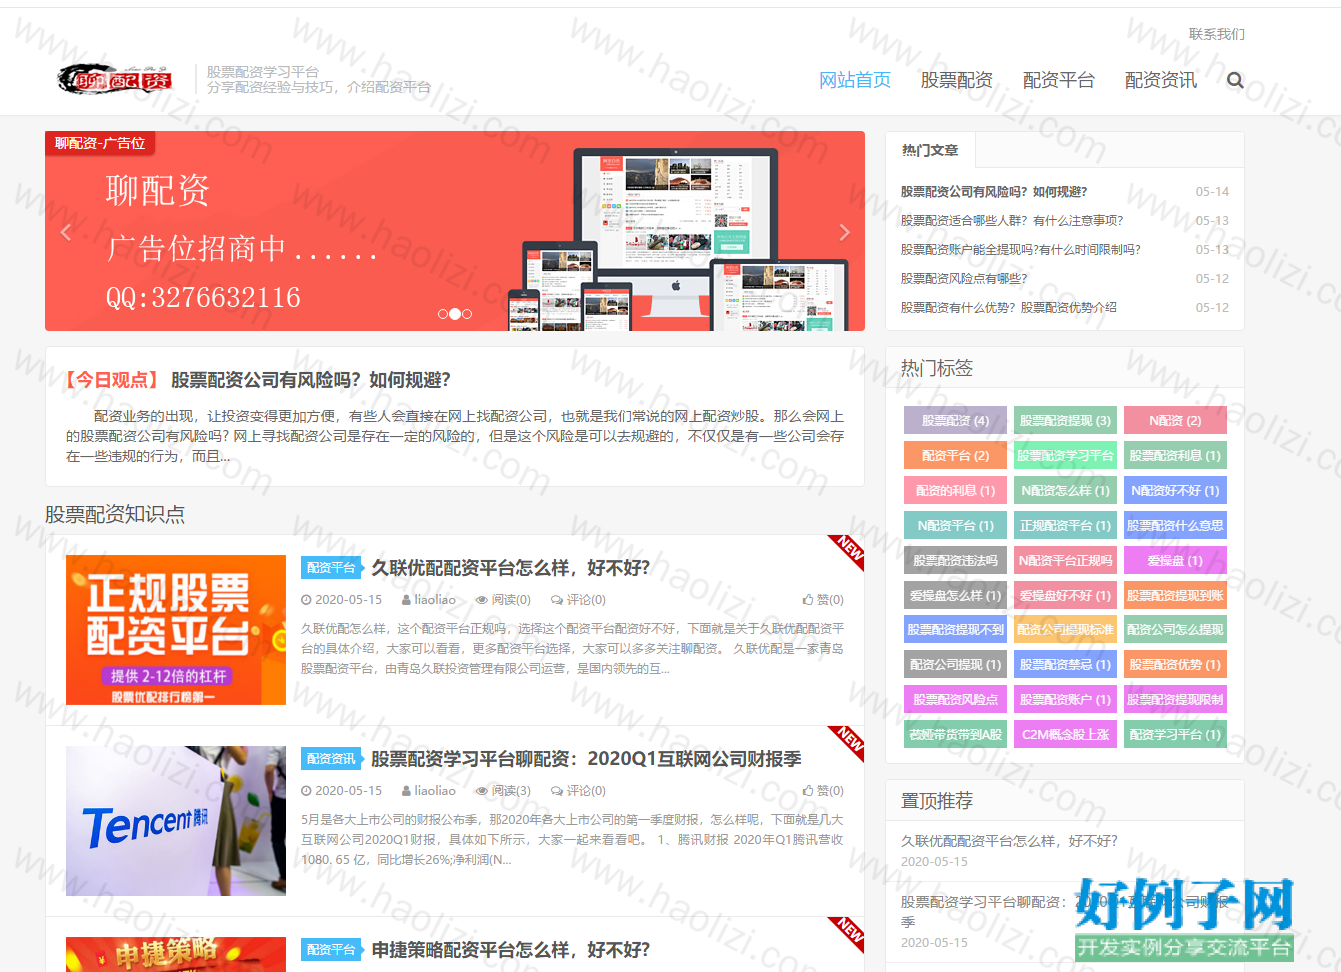The width and height of the screenshot is (1341, 972).
Task: Open the 今日观点 featured article headline
Action: pos(311,380)
